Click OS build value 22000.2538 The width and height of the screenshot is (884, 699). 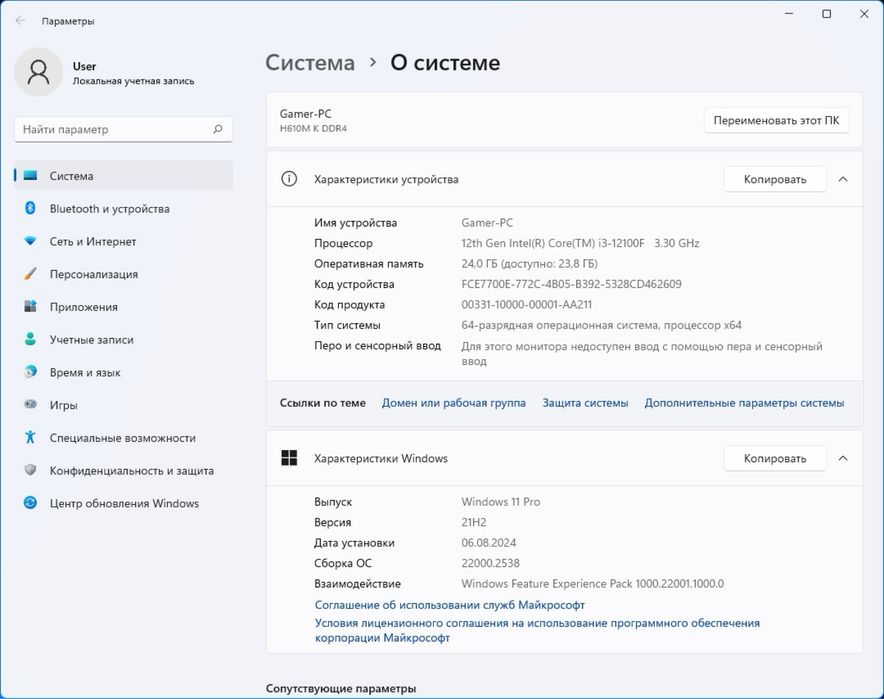tap(490, 563)
